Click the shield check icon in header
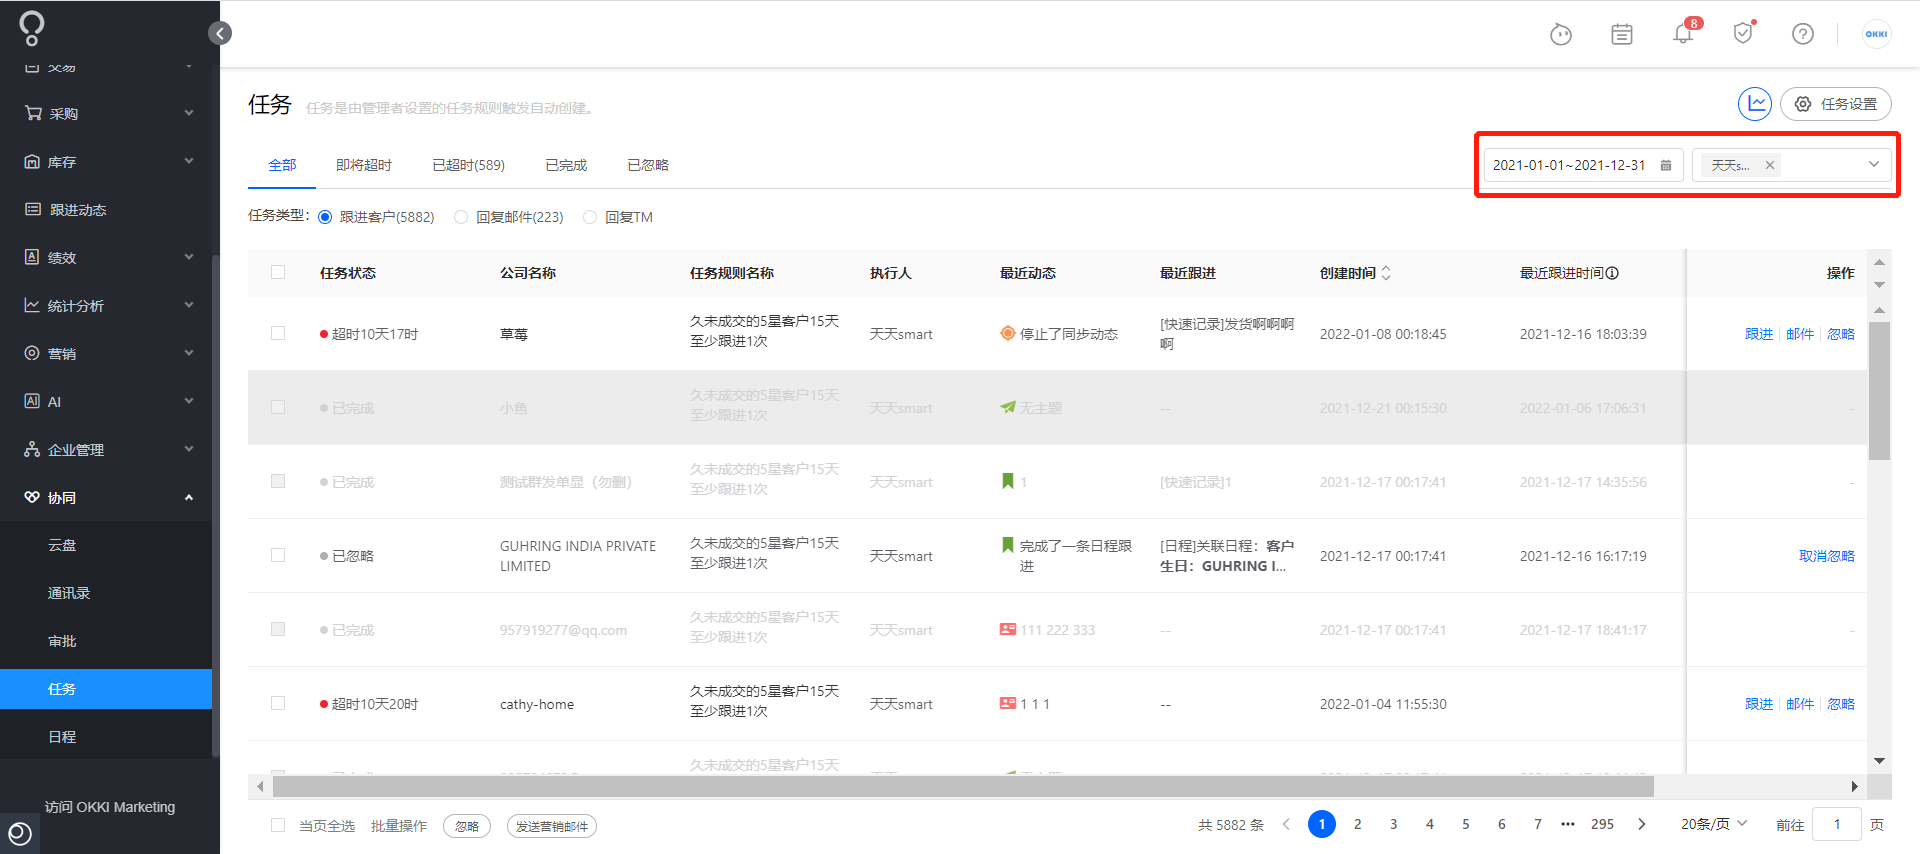The width and height of the screenshot is (1920, 854). click(x=1744, y=33)
